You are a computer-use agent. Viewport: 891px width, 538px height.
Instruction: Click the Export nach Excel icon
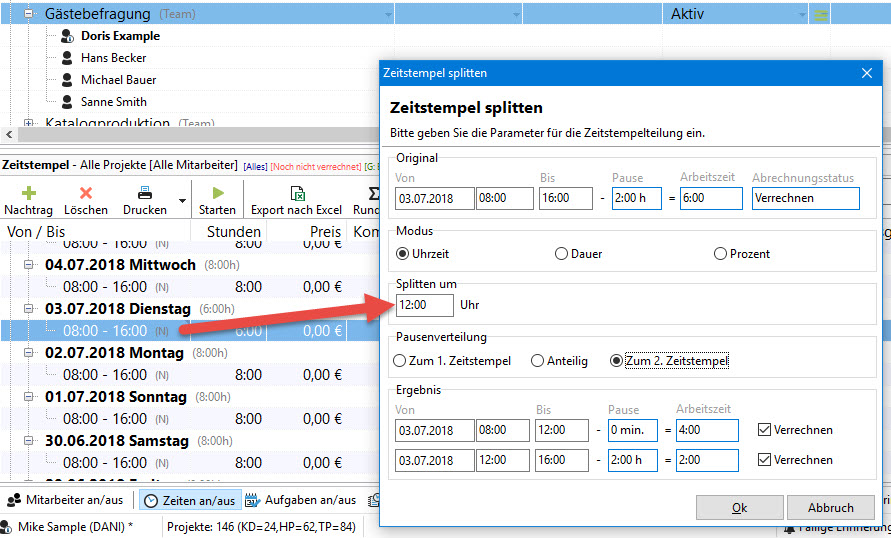coord(297,193)
